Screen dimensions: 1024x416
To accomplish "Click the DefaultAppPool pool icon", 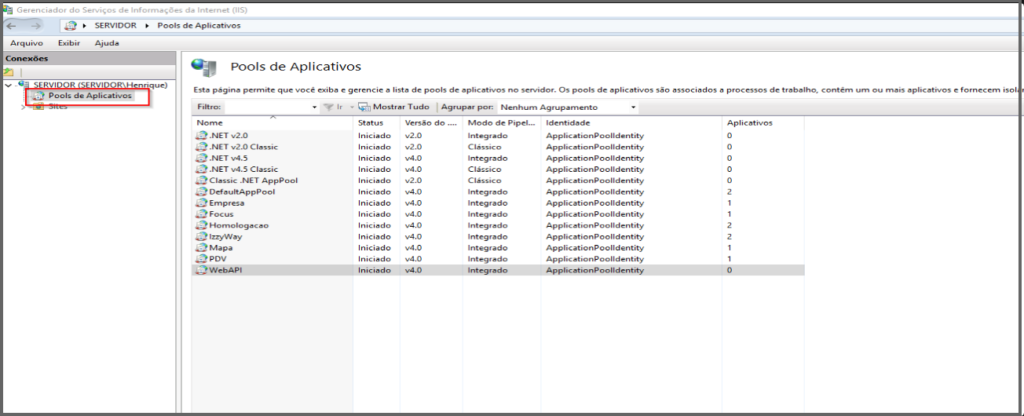I will [201, 191].
